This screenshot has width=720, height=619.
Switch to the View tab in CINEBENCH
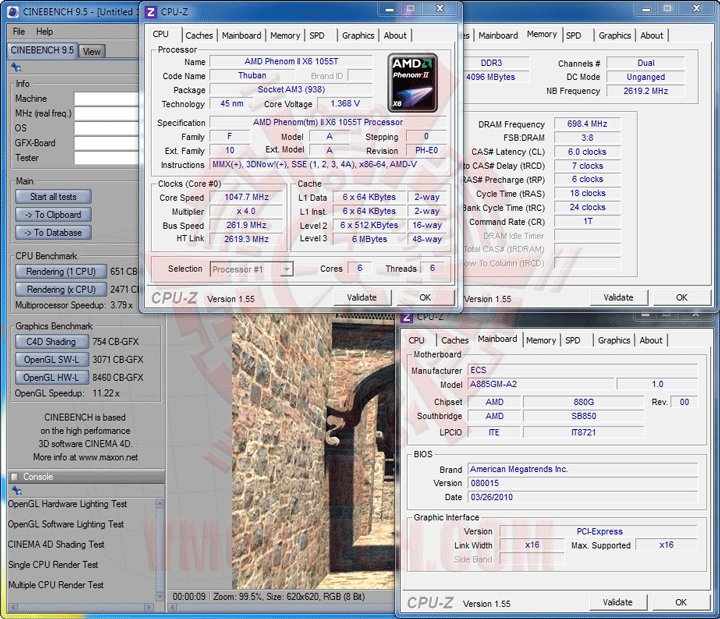click(91, 51)
